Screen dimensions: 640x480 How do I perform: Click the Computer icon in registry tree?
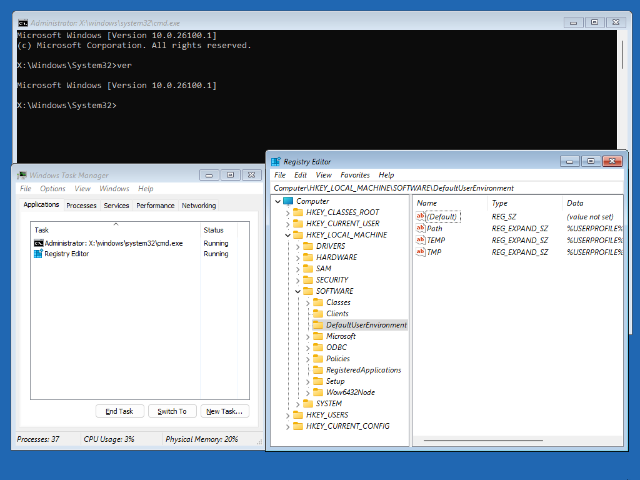click(288, 201)
